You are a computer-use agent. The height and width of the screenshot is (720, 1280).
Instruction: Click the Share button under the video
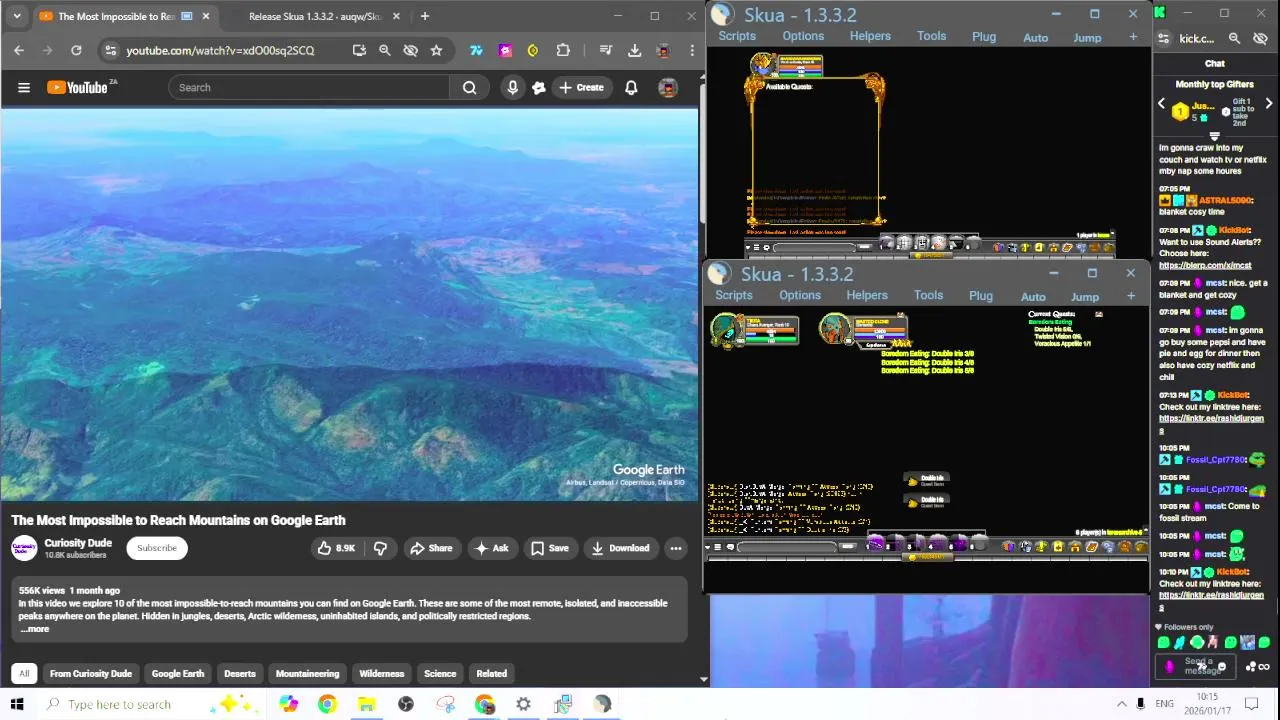pyautogui.click(x=431, y=548)
